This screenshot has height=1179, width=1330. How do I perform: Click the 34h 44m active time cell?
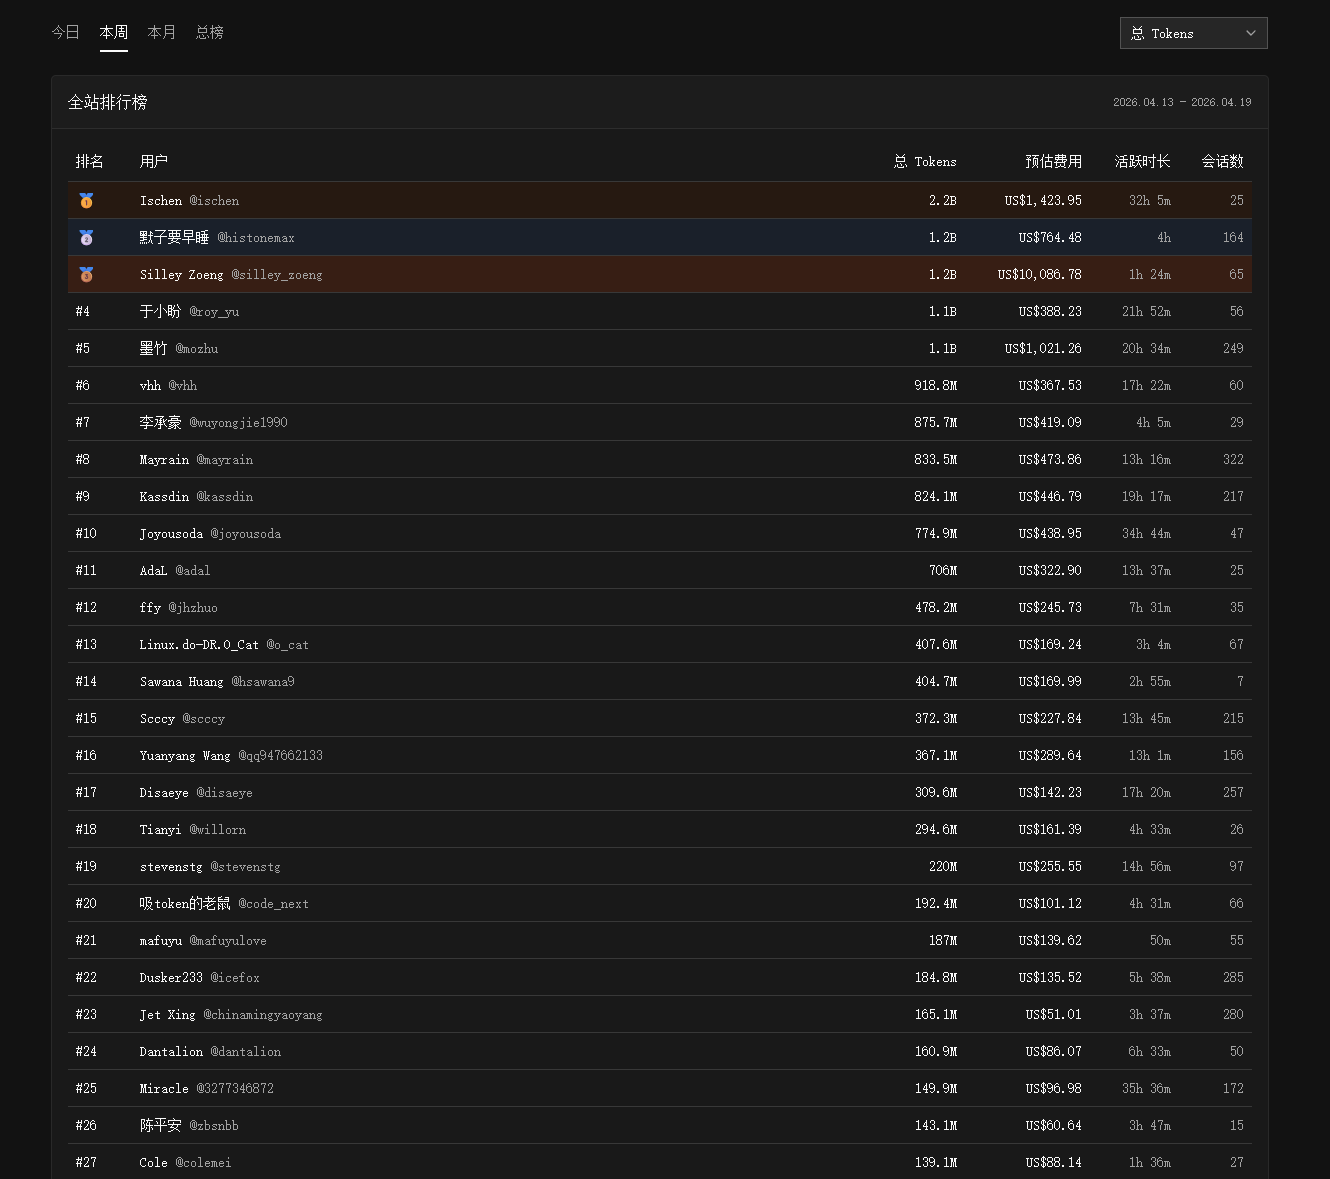[x=1146, y=534]
